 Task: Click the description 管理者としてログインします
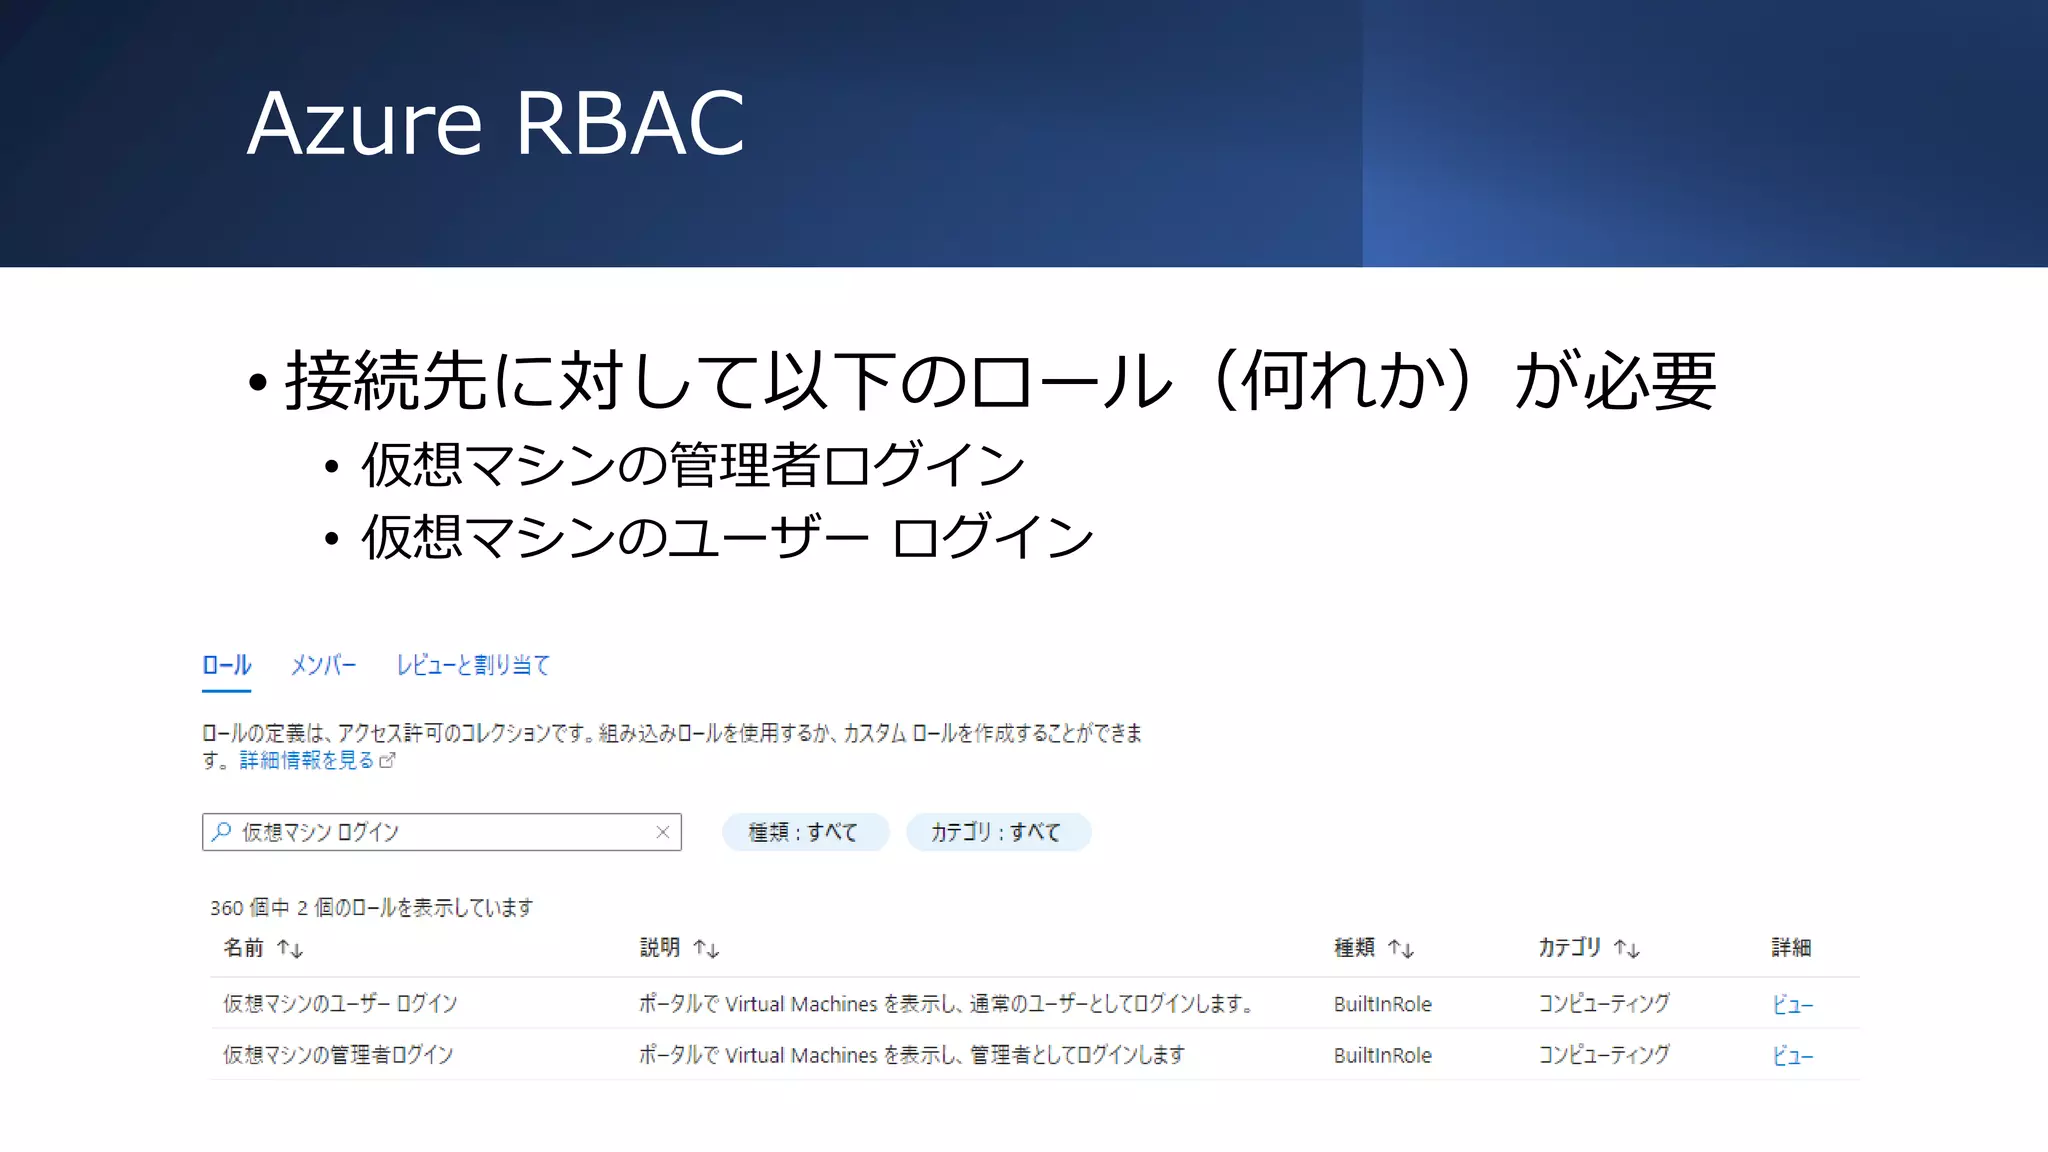point(1077,1054)
